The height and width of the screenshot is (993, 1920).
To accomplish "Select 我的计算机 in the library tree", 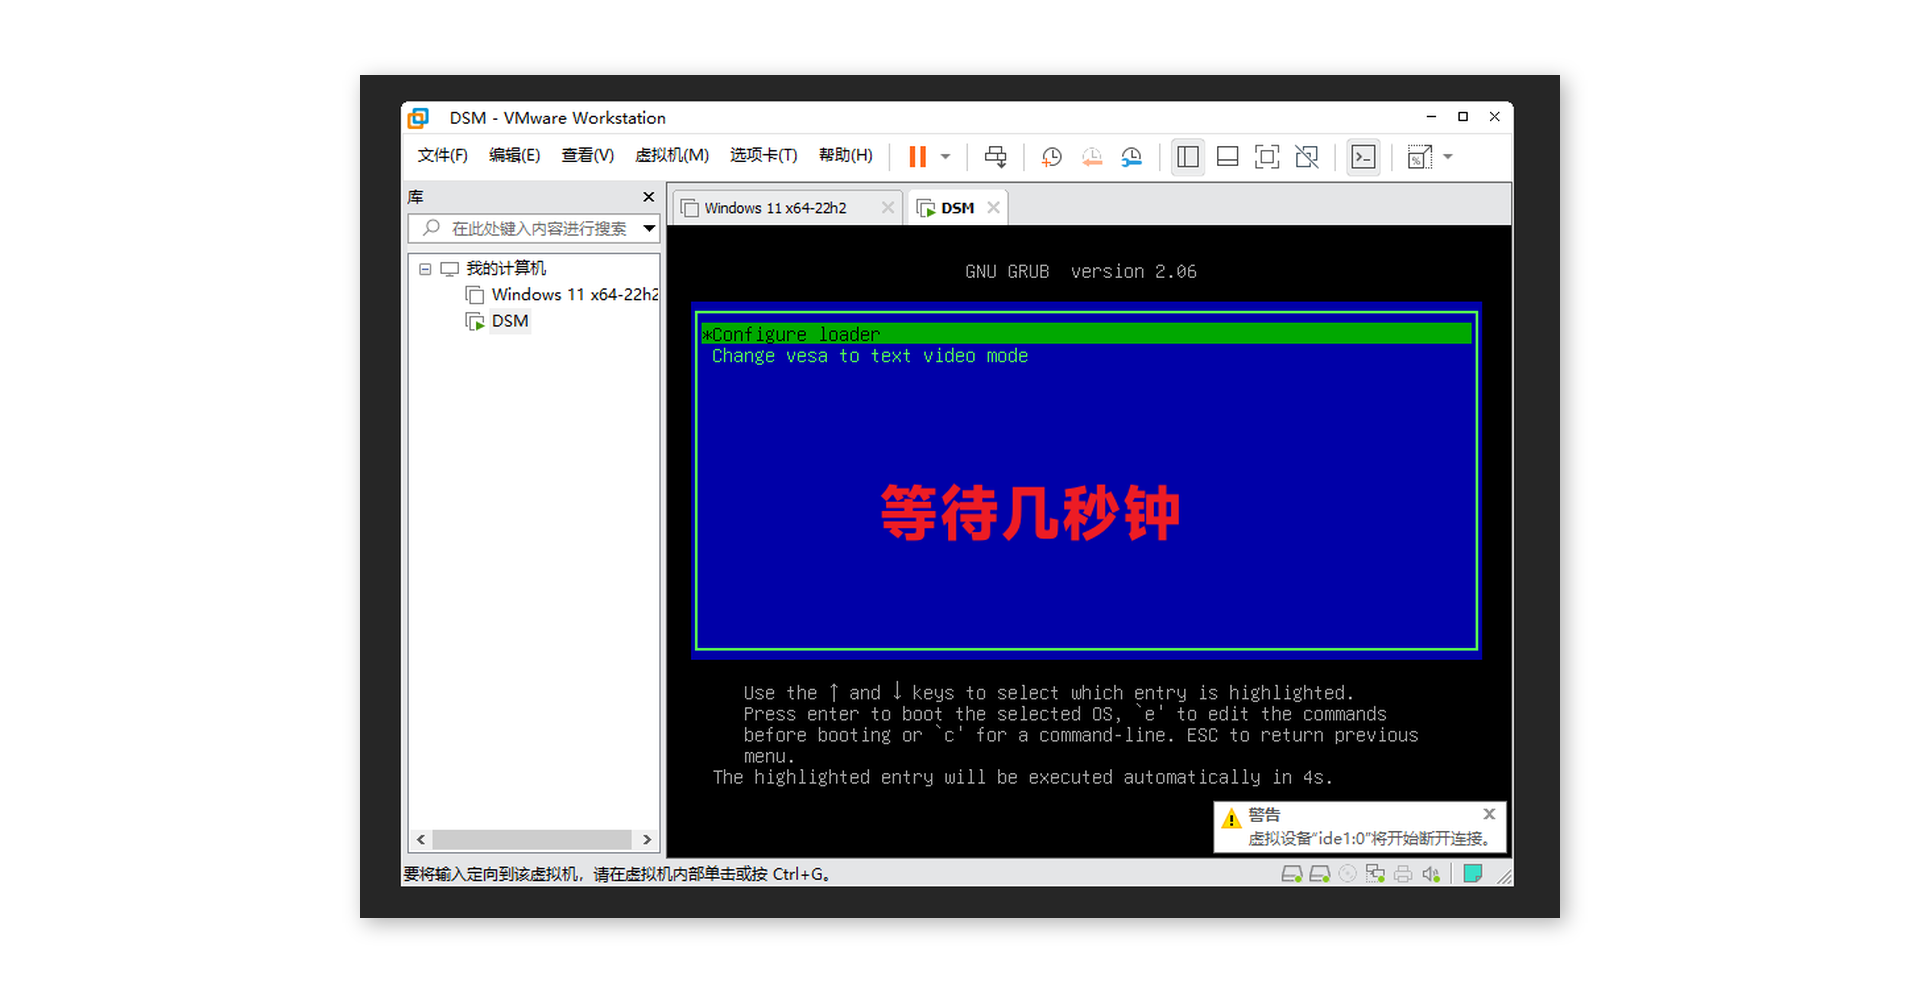I will [x=506, y=268].
